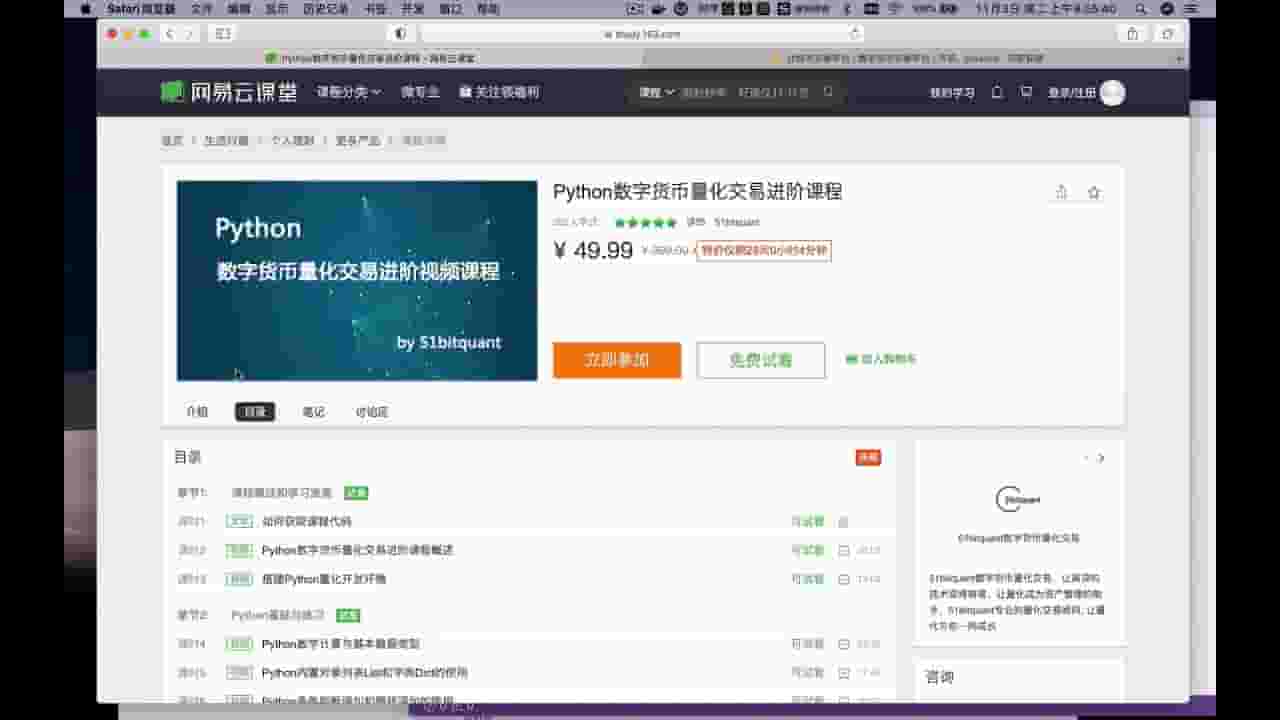This screenshot has height=720, width=1280.
Task: Click the user avatar icon
Action: click(x=1112, y=93)
